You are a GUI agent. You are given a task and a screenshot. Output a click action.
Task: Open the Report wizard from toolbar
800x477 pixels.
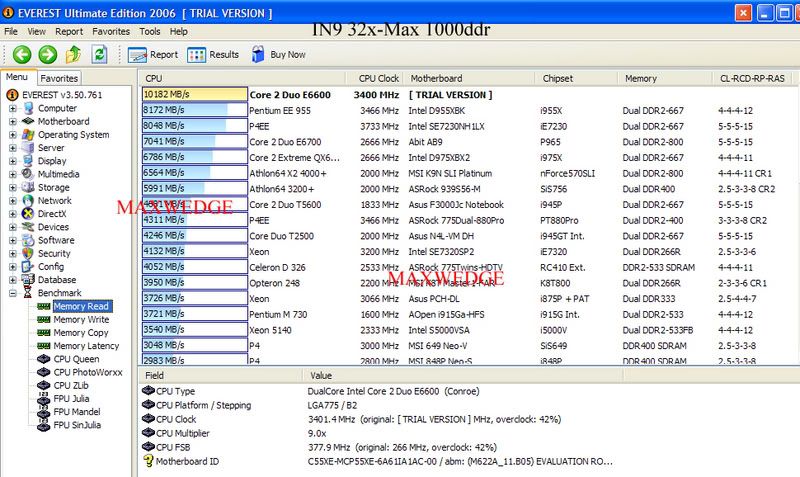[x=153, y=55]
